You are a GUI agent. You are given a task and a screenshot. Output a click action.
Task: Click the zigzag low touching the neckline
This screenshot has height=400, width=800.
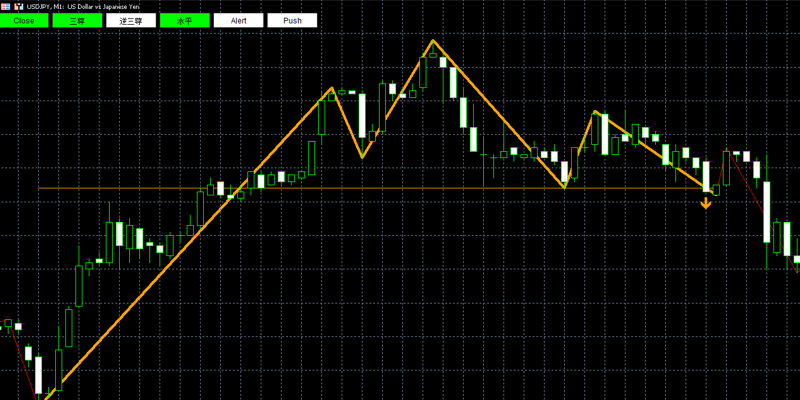tap(565, 188)
